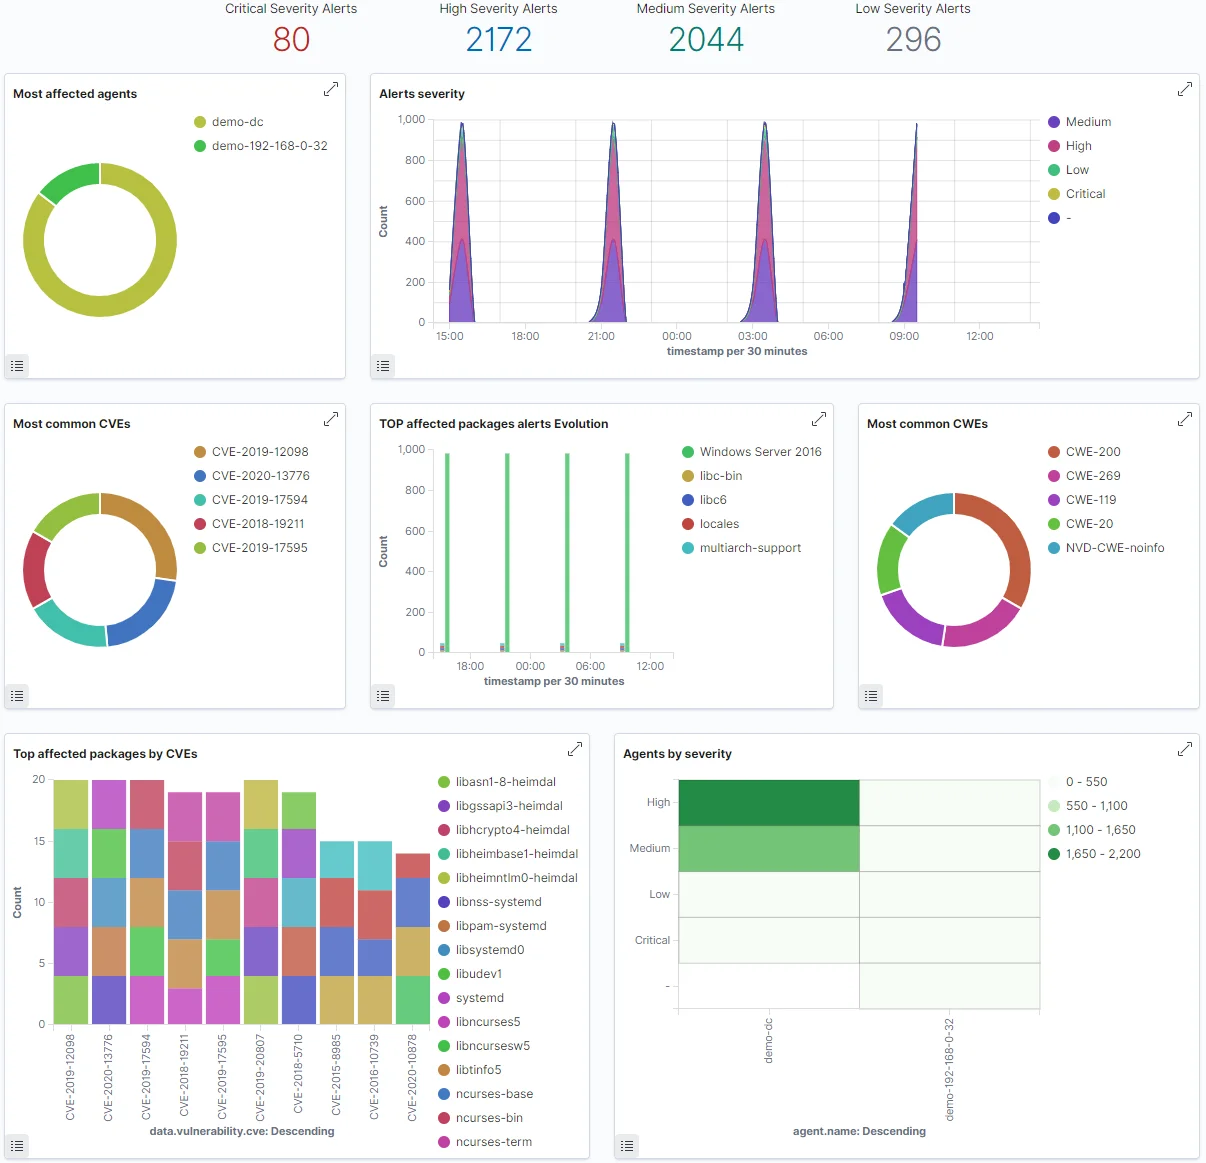Expand the Most affected agents panel
The image size is (1206, 1163).
[331, 89]
